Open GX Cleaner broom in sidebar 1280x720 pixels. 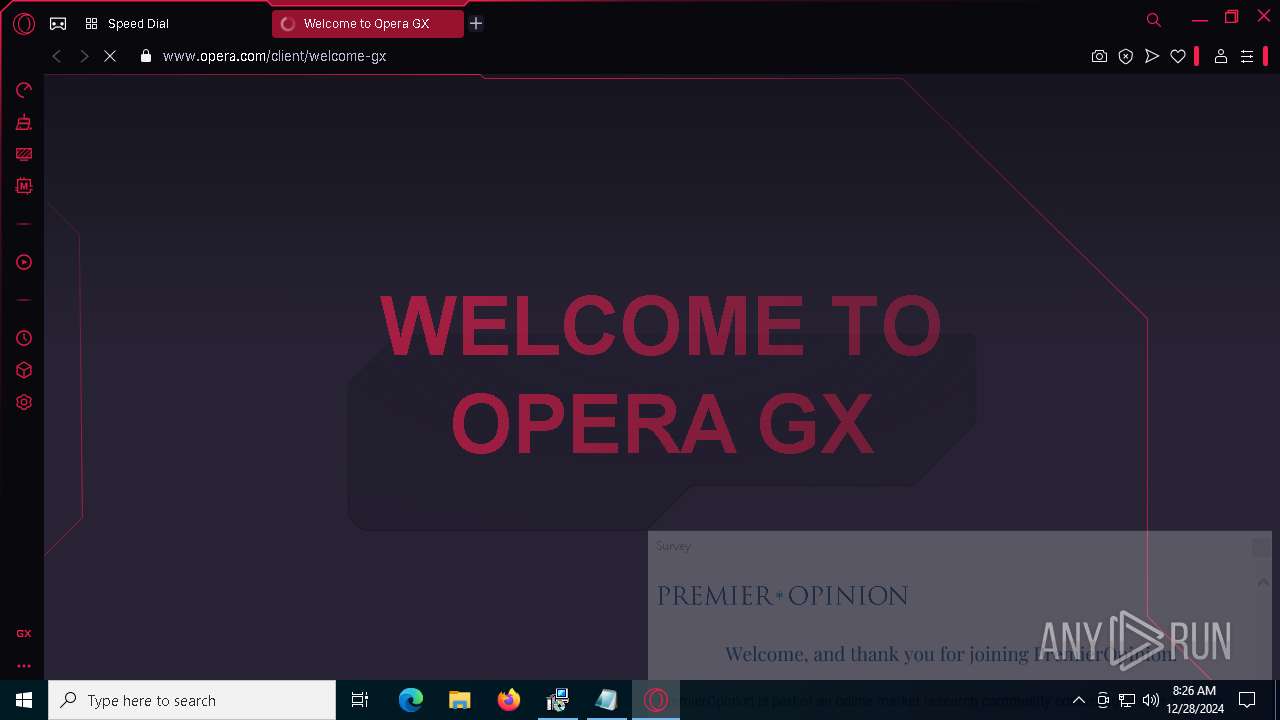pos(24,122)
